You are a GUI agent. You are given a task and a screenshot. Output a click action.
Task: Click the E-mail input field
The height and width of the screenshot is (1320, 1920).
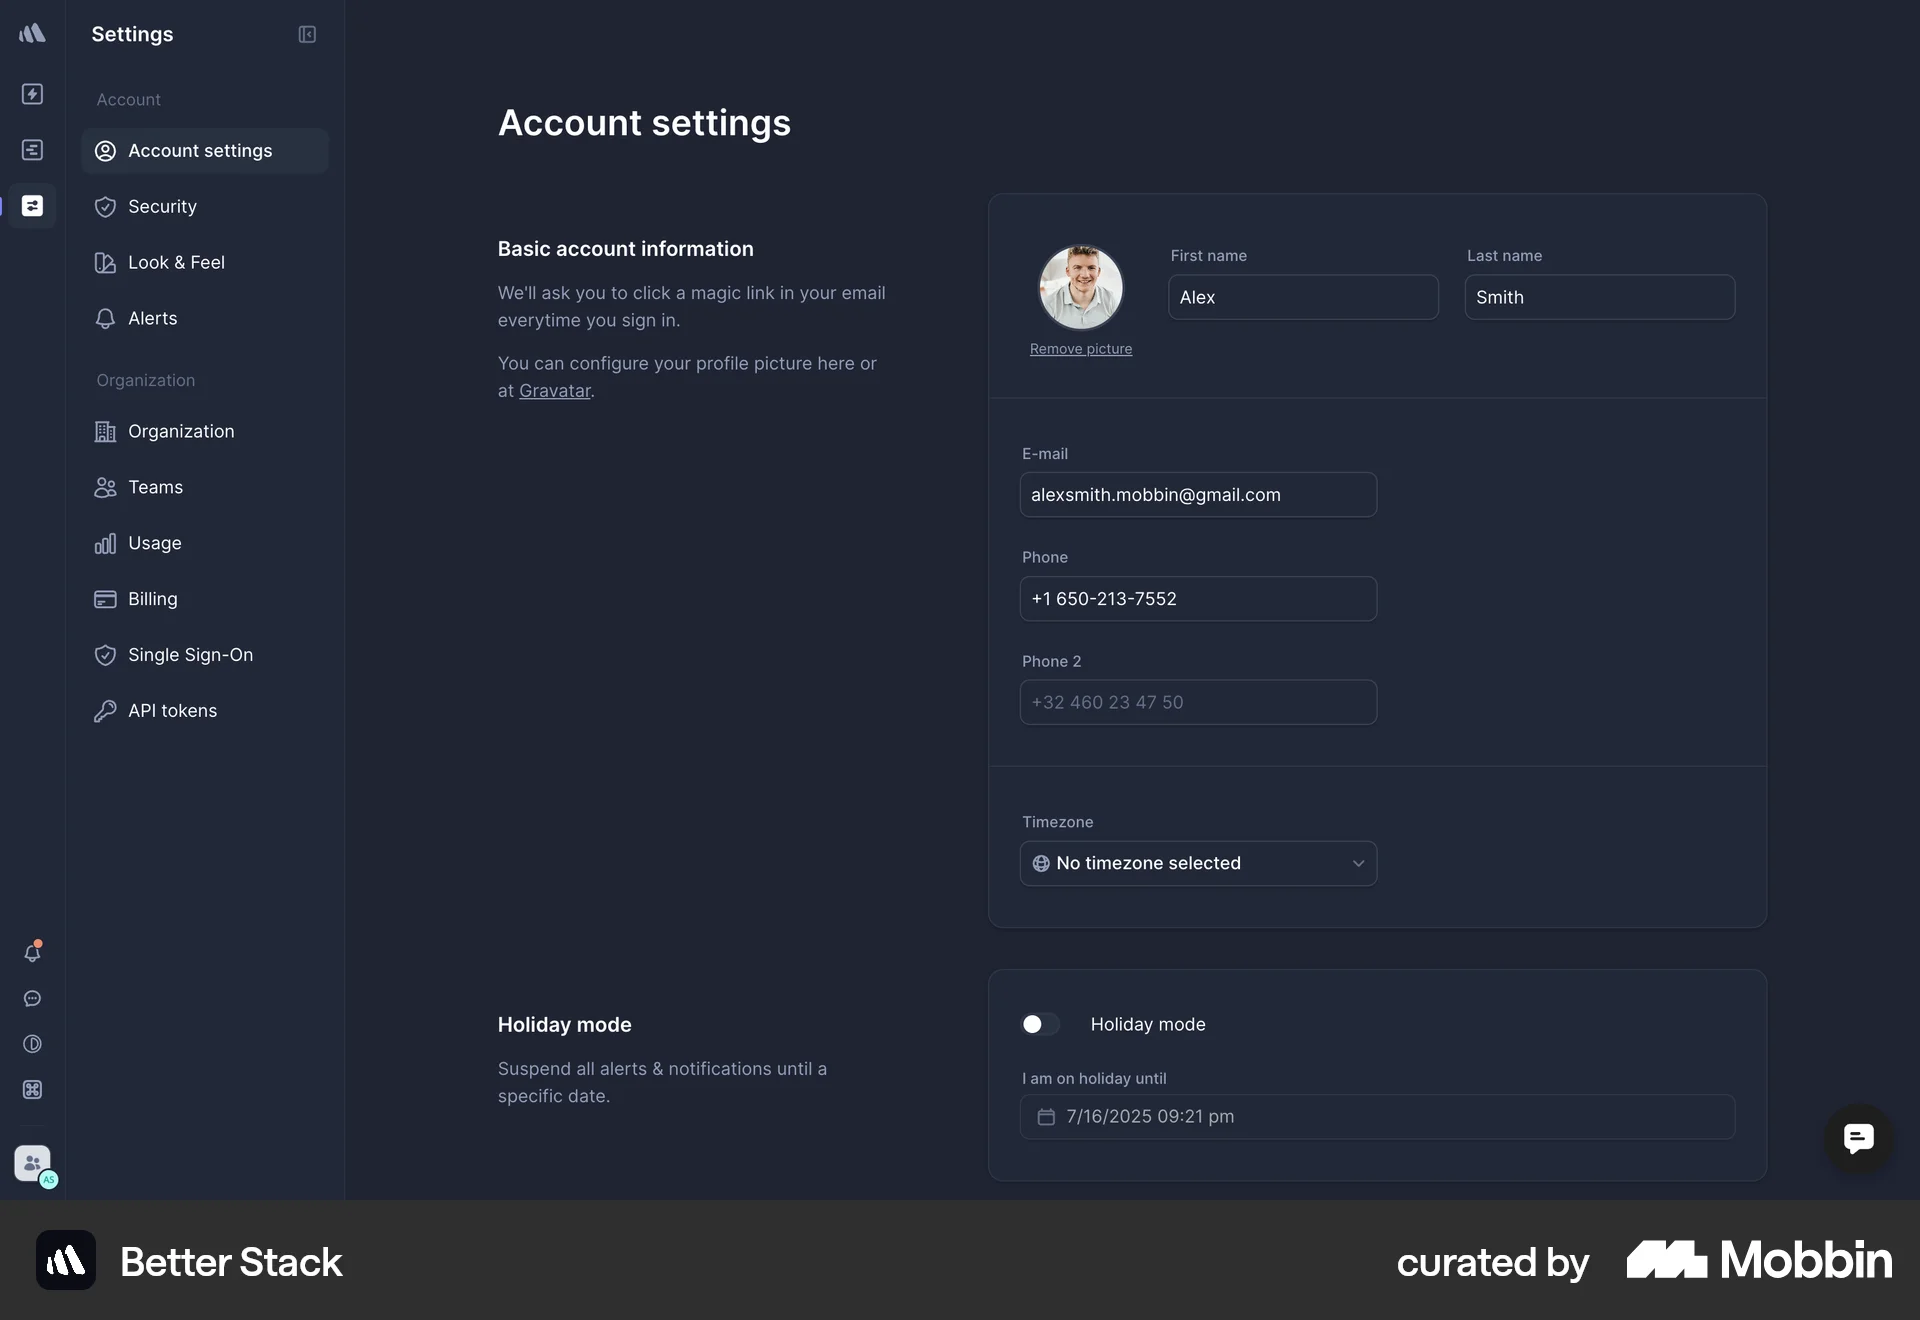1197,494
